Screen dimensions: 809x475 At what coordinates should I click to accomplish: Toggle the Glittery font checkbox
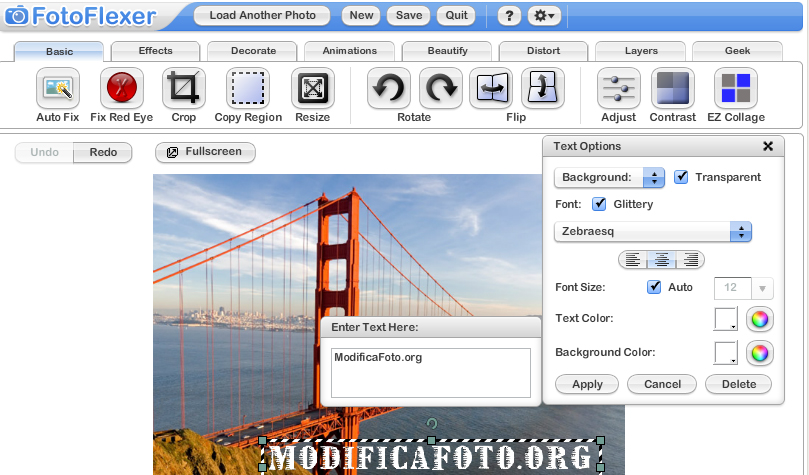pyautogui.click(x=600, y=204)
